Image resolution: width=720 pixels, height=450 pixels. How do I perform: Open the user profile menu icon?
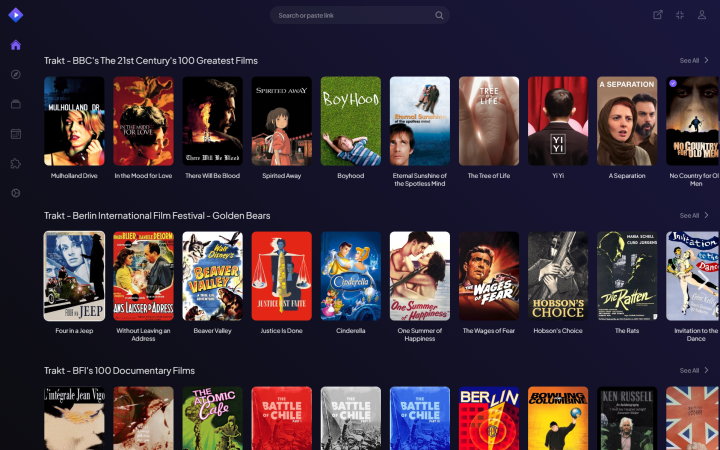point(701,15)
